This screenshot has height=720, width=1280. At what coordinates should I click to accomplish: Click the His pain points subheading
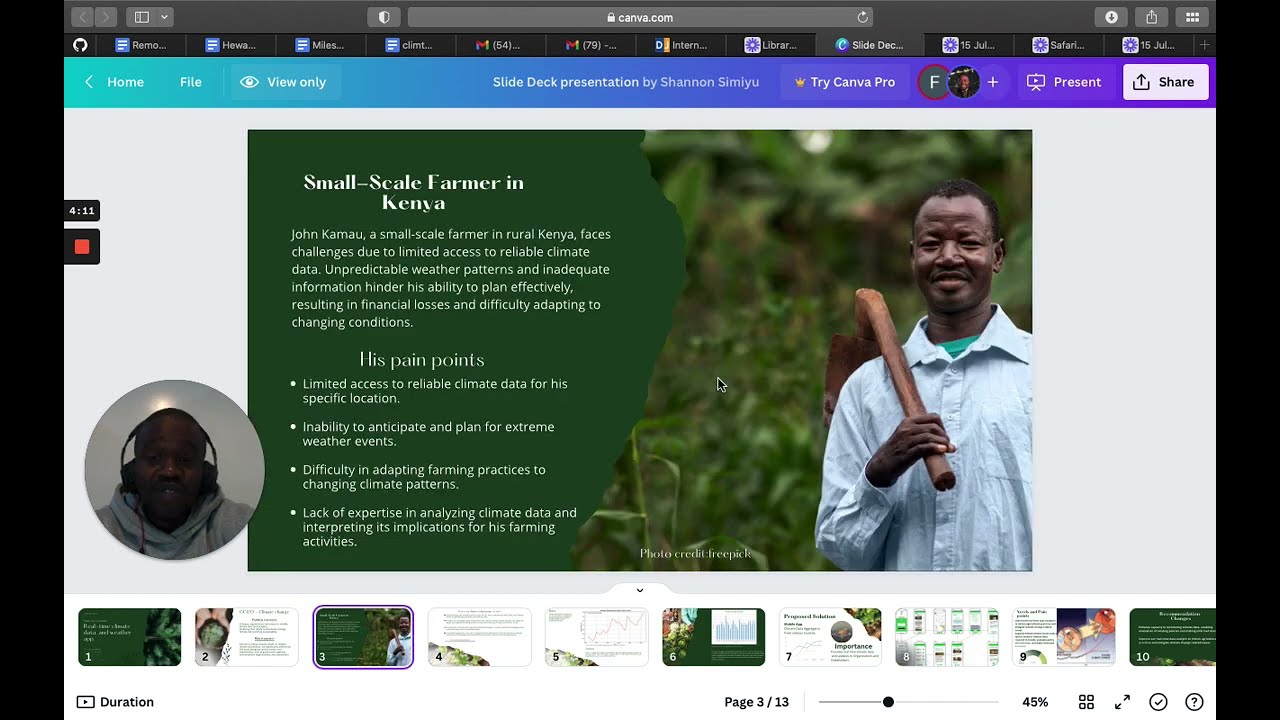click(x=422, y=360)
